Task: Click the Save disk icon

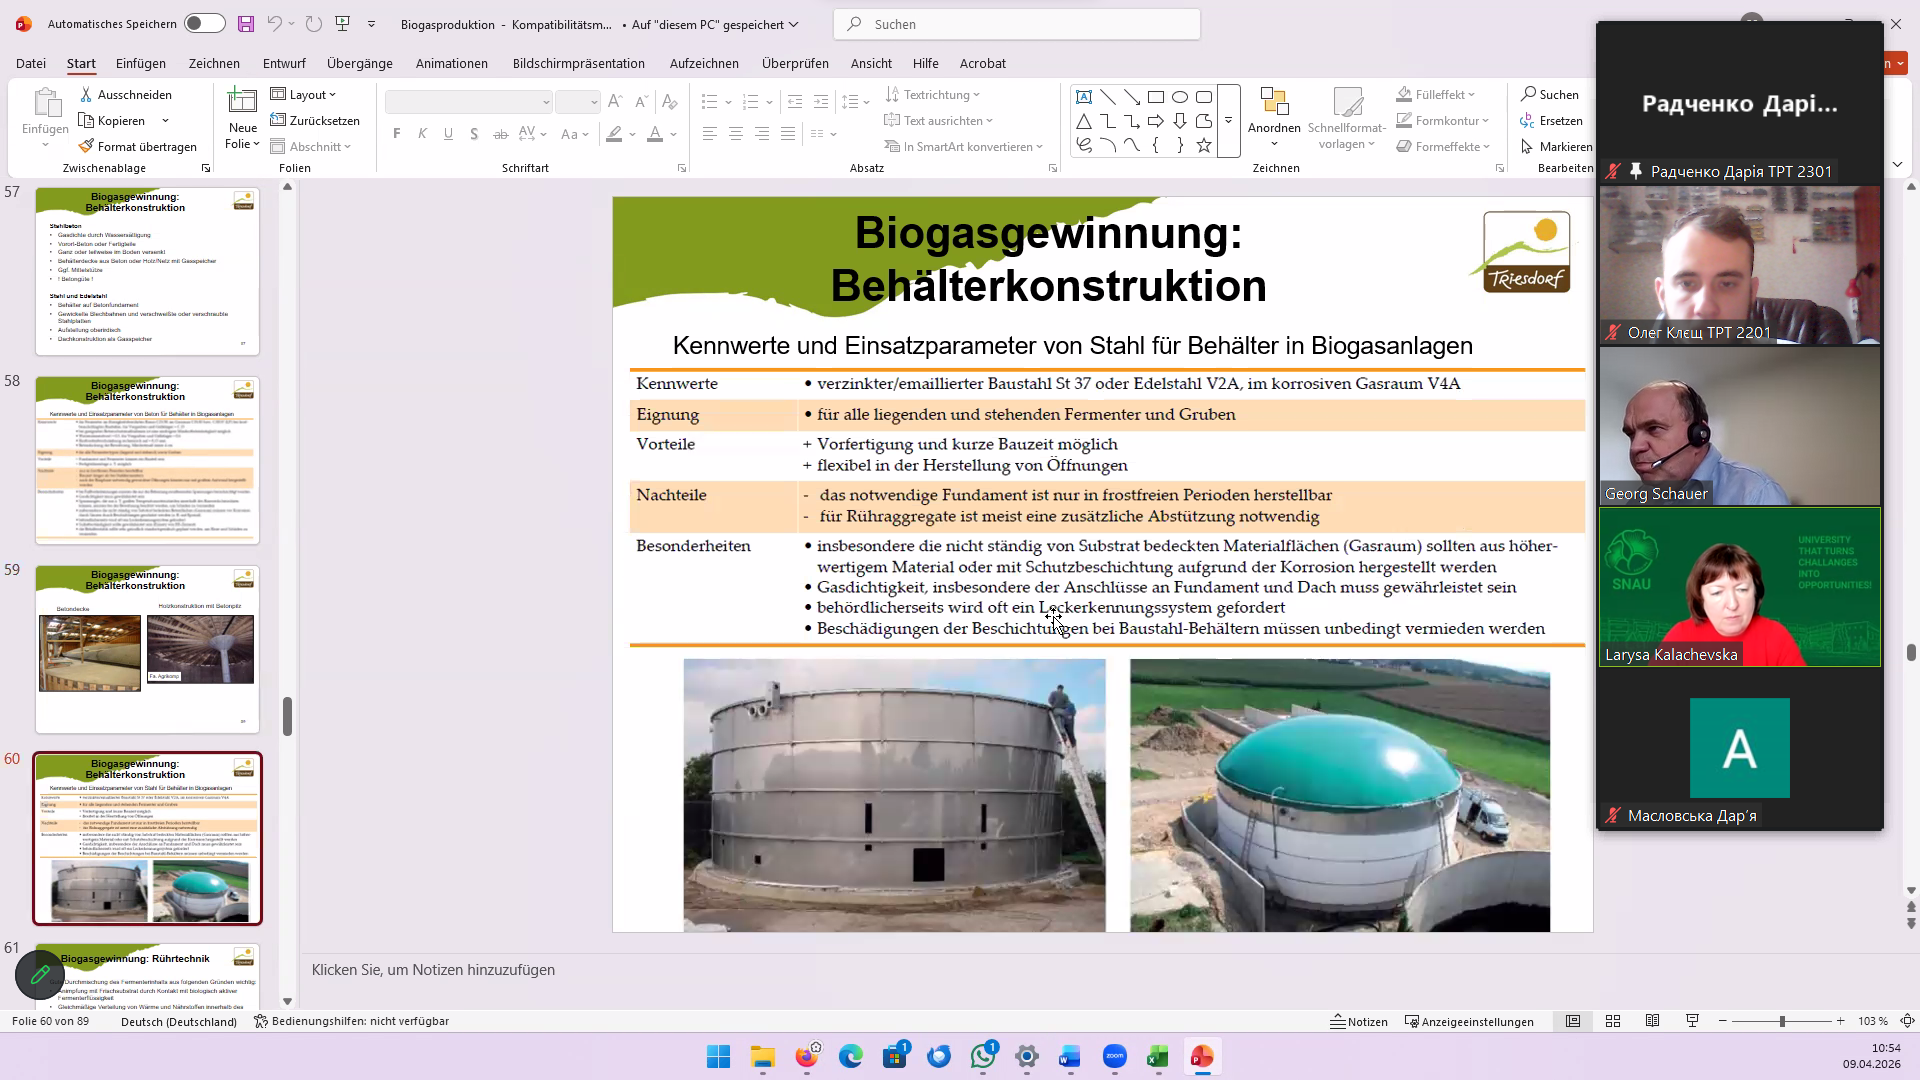Action: [246, 24]
